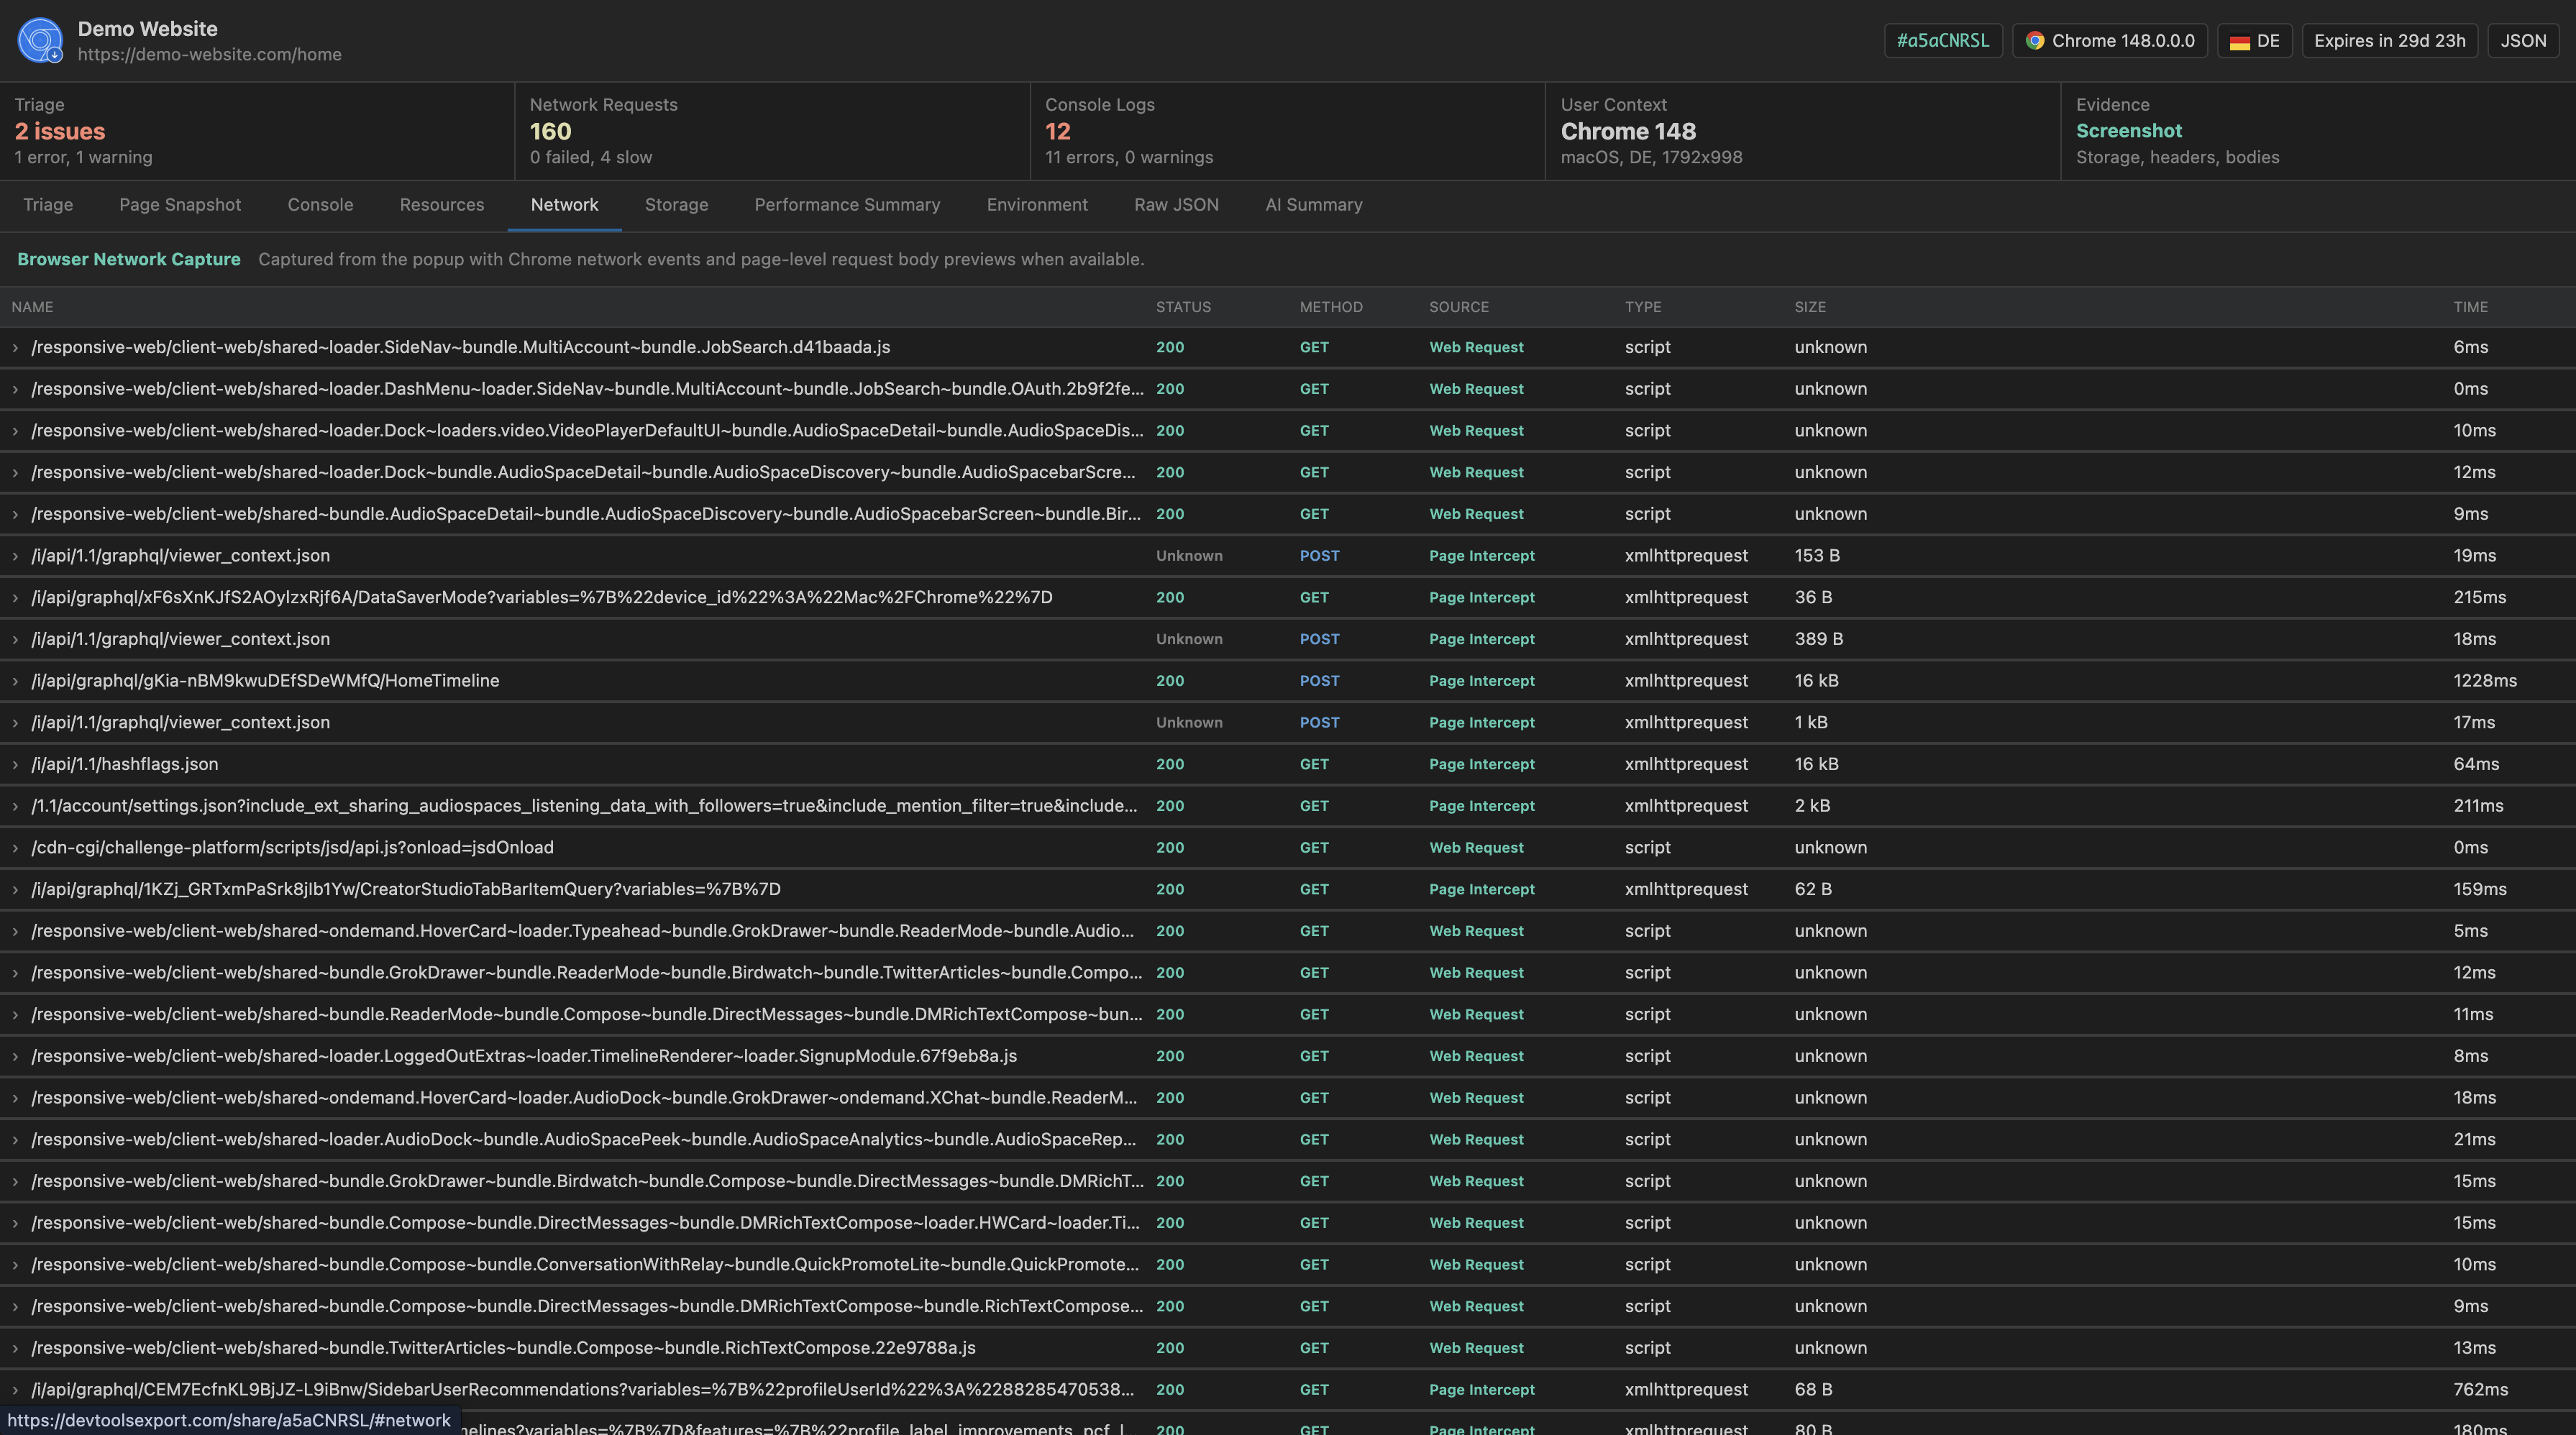Viewport: 2576px width, 1435px height.
Task: Click the 389 B size cell
Action: 1818,639
